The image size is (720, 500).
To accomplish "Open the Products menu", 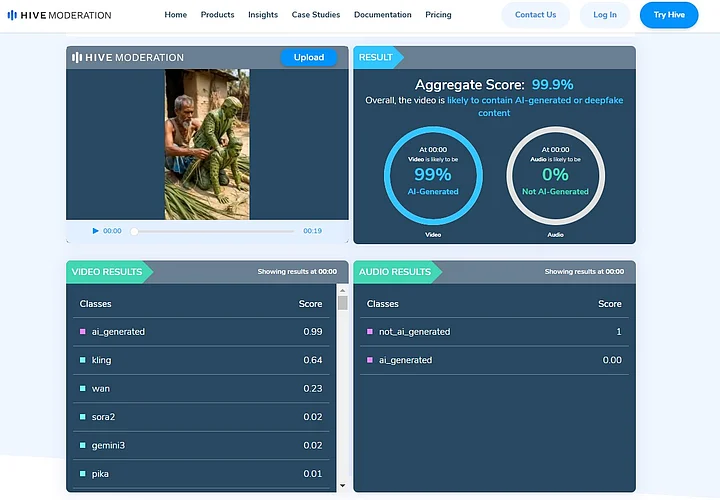I will pos(217,15).
